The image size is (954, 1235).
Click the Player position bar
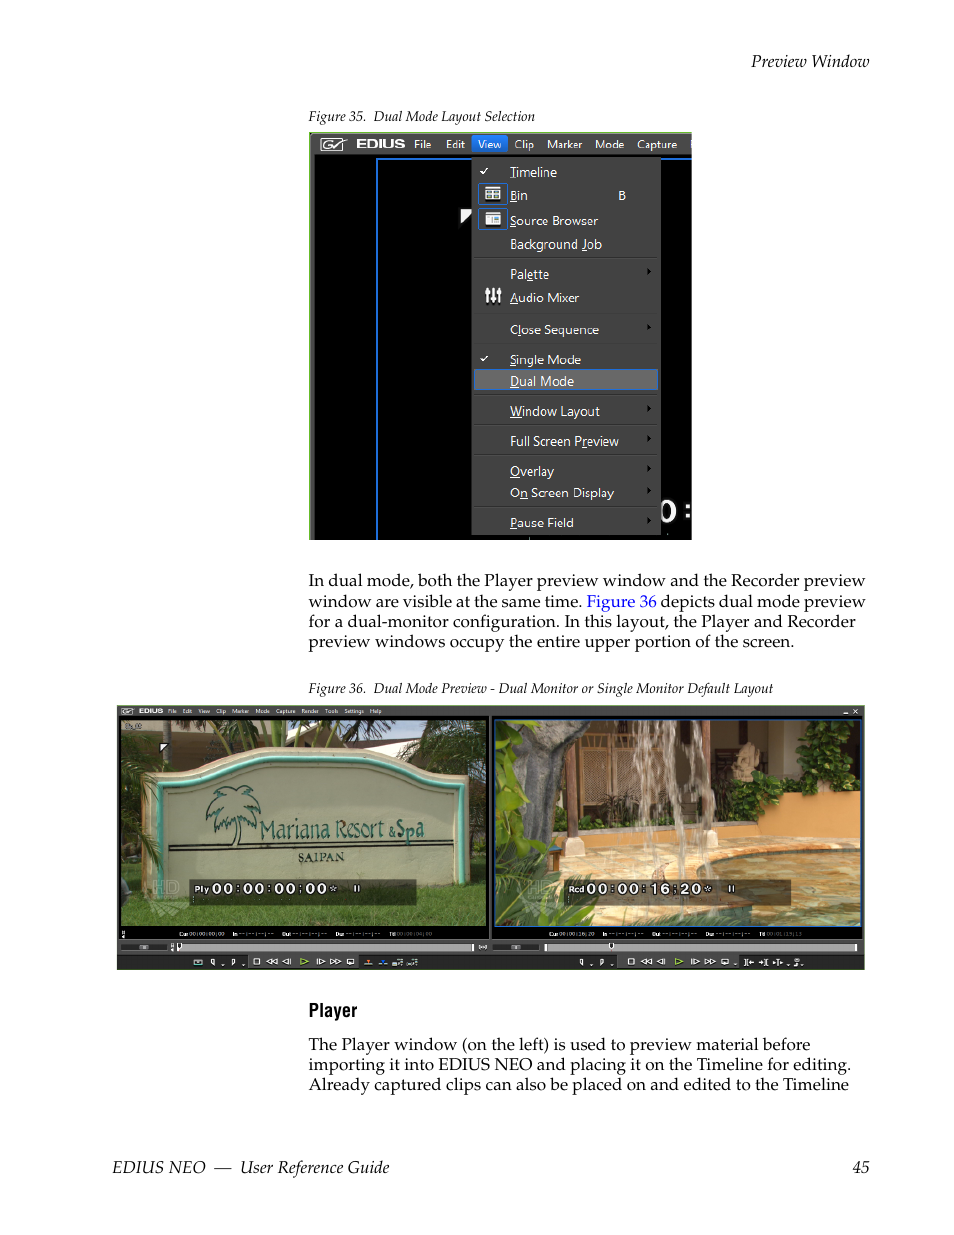point(325,947)
